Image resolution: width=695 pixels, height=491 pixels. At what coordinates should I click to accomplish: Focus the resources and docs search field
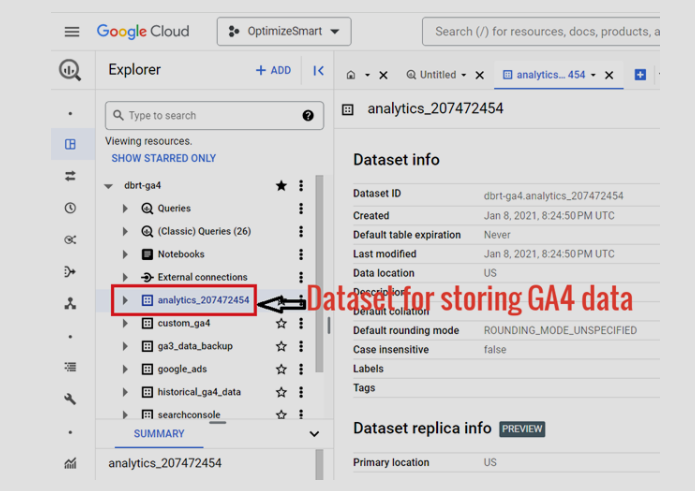[x=541, y=31]
